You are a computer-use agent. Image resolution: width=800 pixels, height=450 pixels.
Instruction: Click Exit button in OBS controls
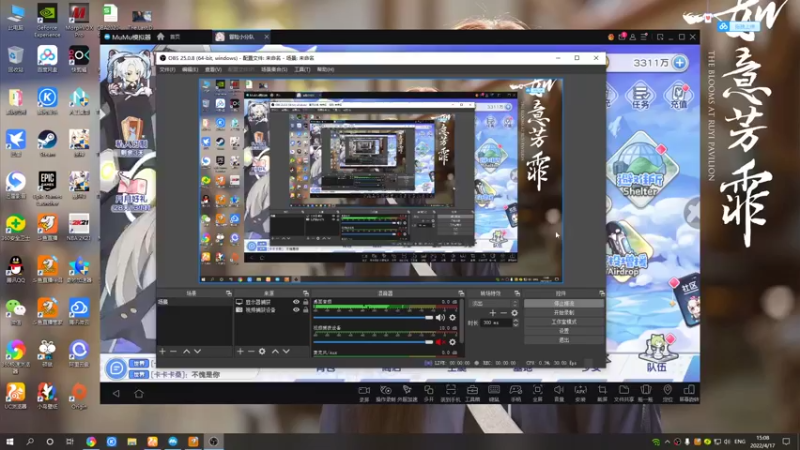564,340
